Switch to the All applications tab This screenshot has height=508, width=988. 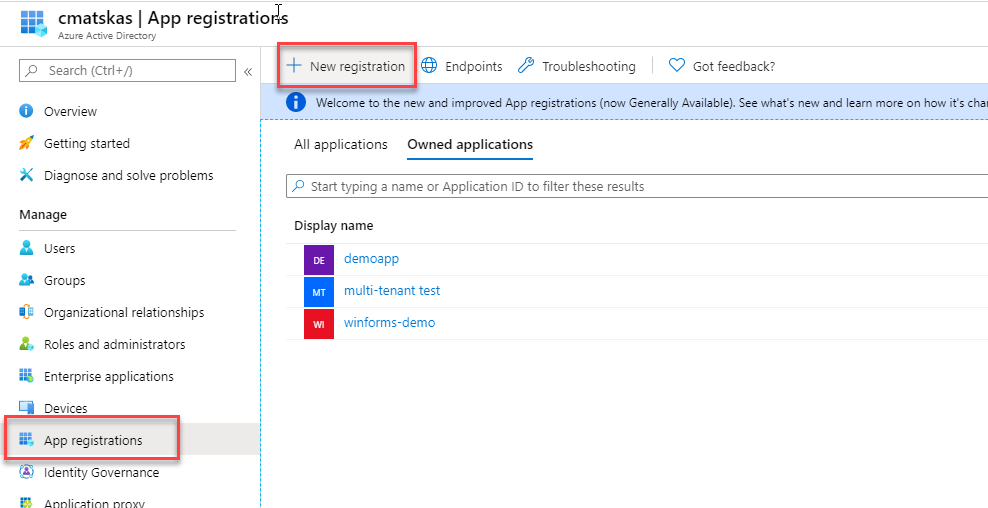(x=341, y=144)
